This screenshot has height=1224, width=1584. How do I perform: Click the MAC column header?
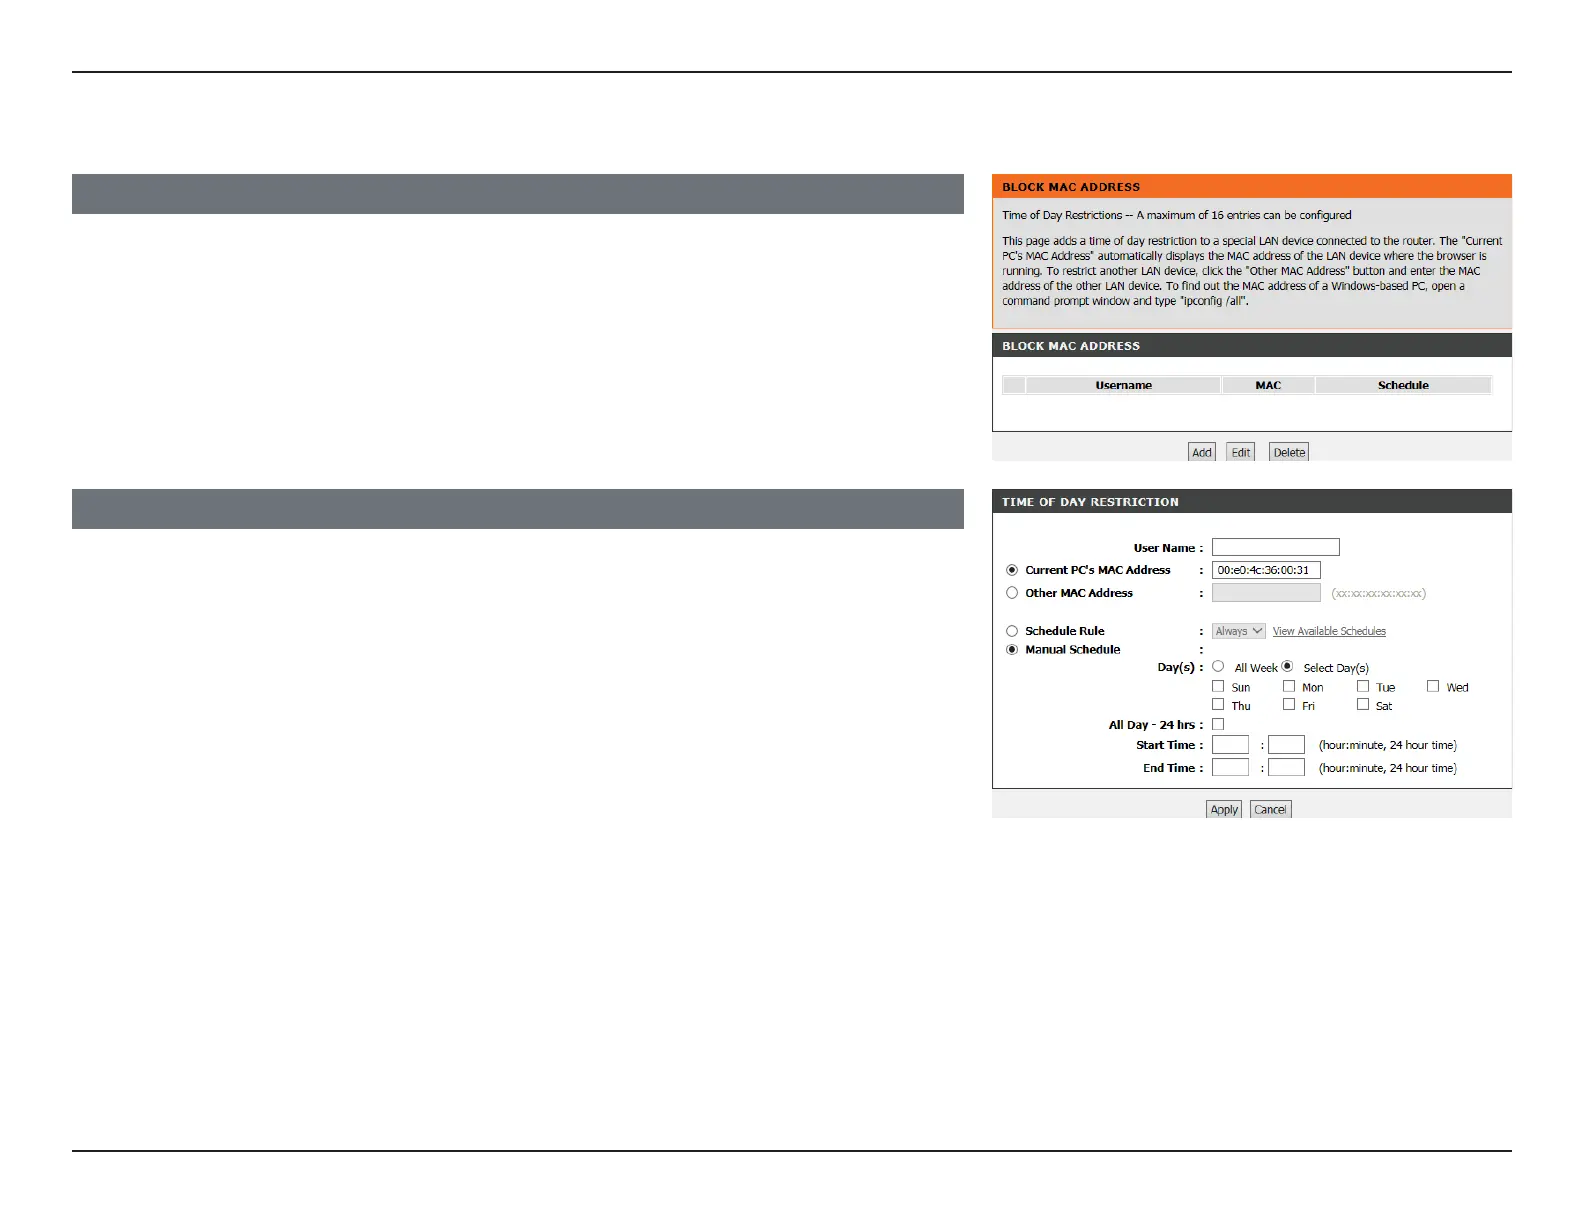pyautogui.click(x=1268, y=385)
